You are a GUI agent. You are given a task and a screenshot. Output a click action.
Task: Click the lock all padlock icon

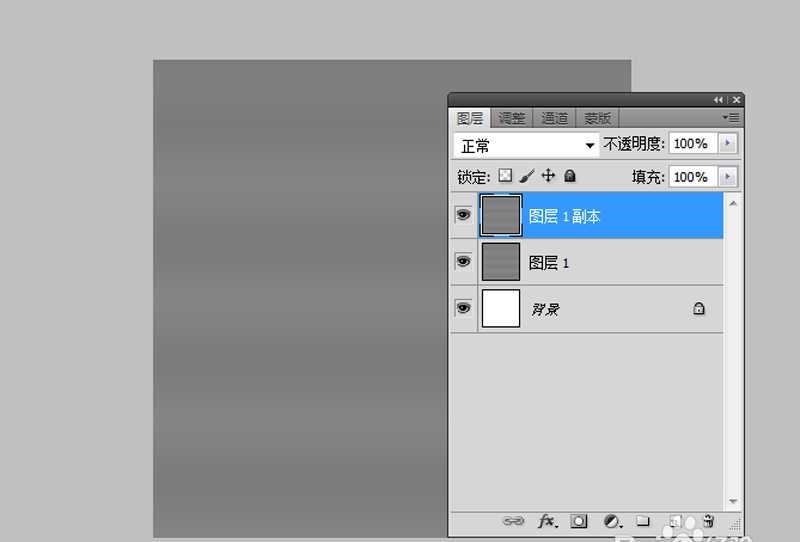point(570,176)
